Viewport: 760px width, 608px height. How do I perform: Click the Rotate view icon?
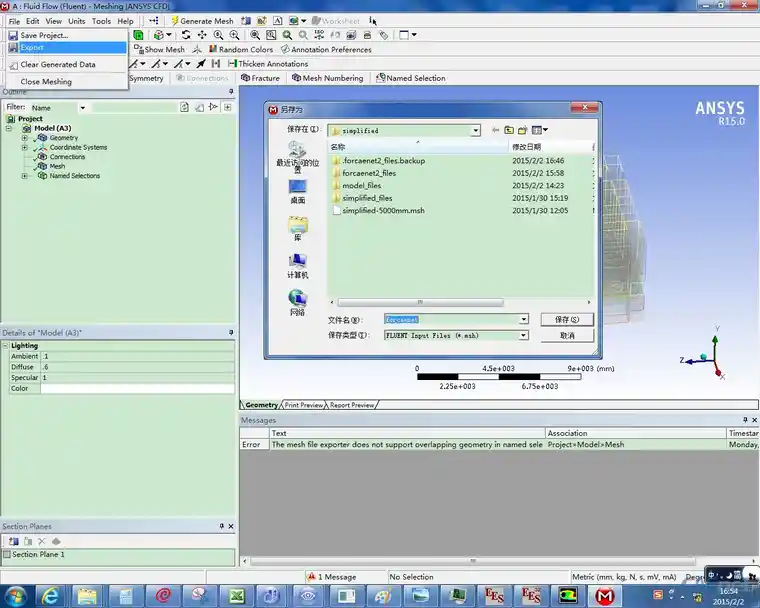186,35
